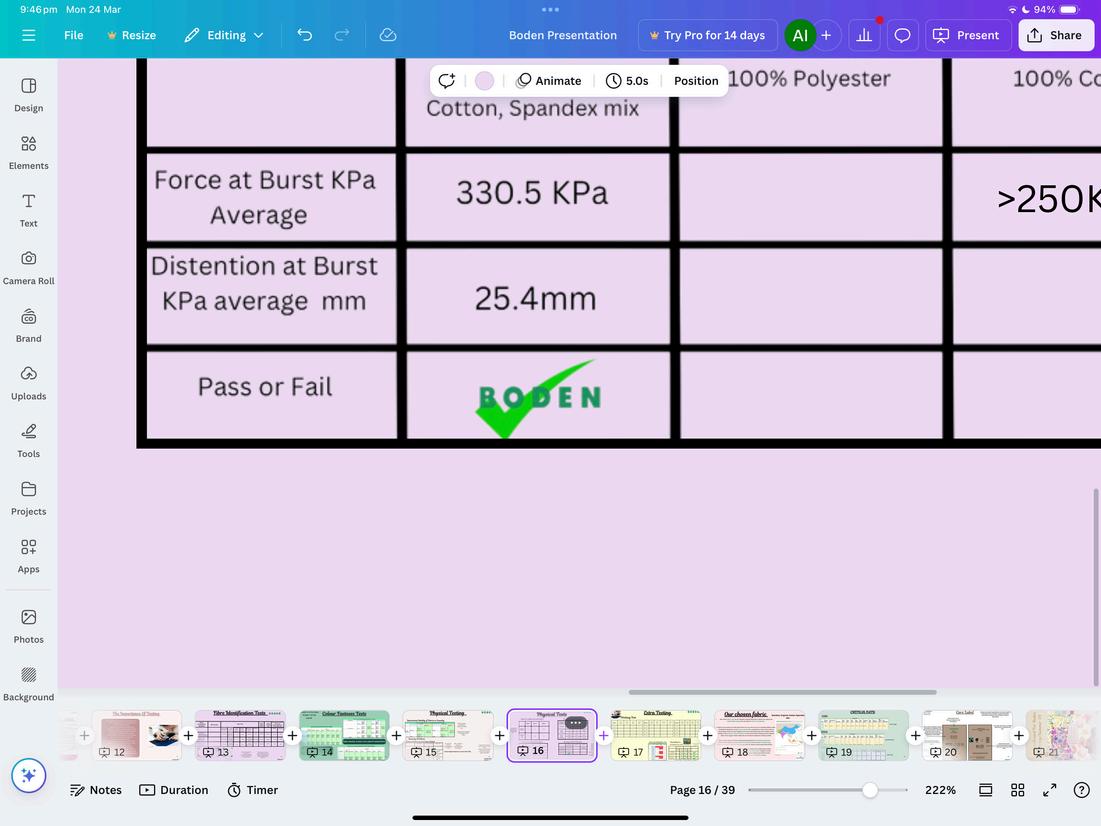Open the lilac background color swatch

[484, 81]
